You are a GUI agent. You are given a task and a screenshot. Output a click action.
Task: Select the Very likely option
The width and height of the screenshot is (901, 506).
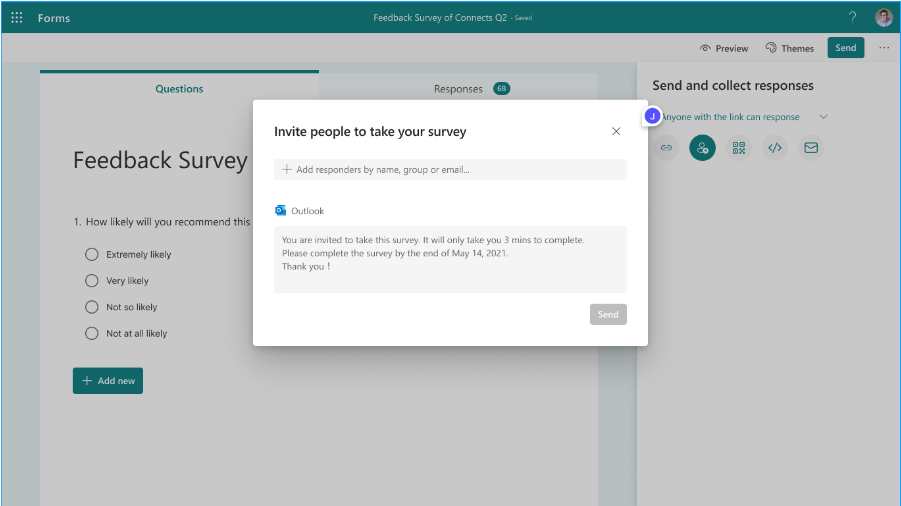117,281
